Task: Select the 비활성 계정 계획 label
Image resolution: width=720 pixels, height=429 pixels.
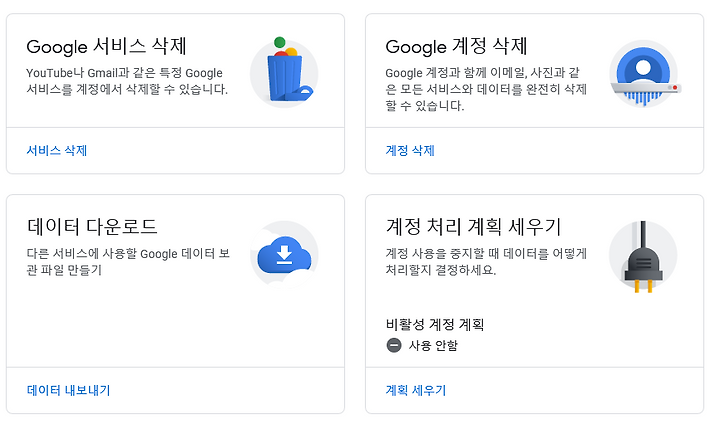Action: tap(435, 325)
